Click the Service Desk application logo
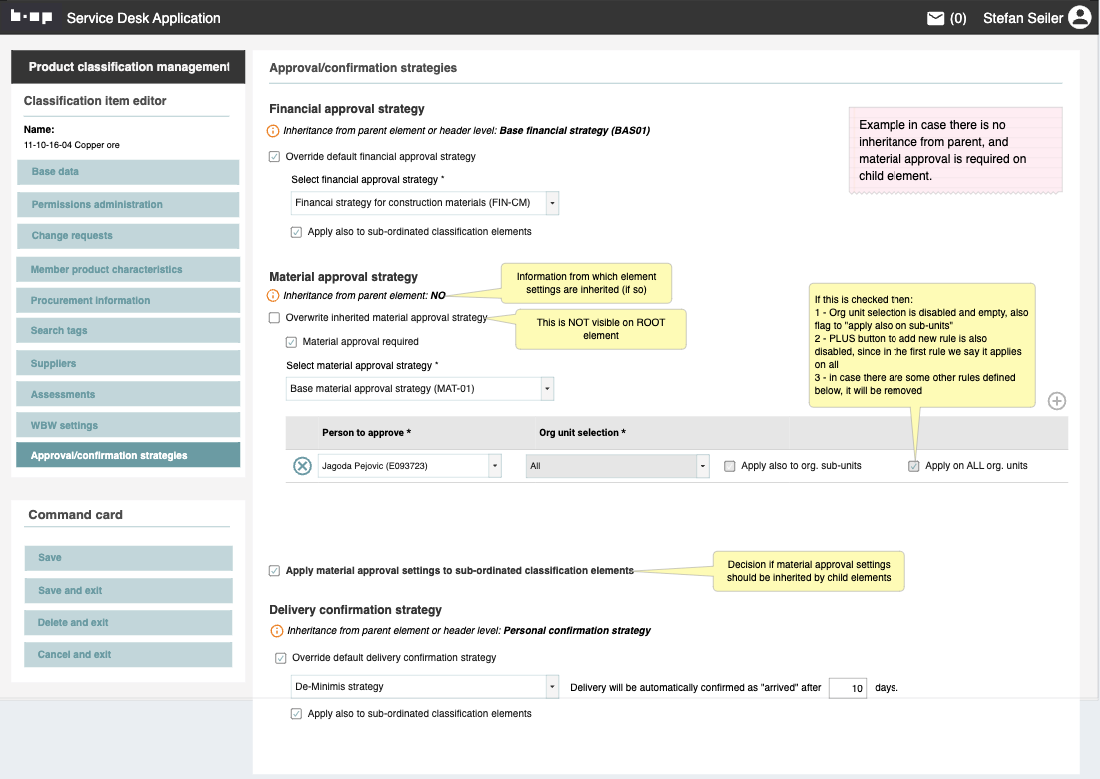 (x=31, y=18)
